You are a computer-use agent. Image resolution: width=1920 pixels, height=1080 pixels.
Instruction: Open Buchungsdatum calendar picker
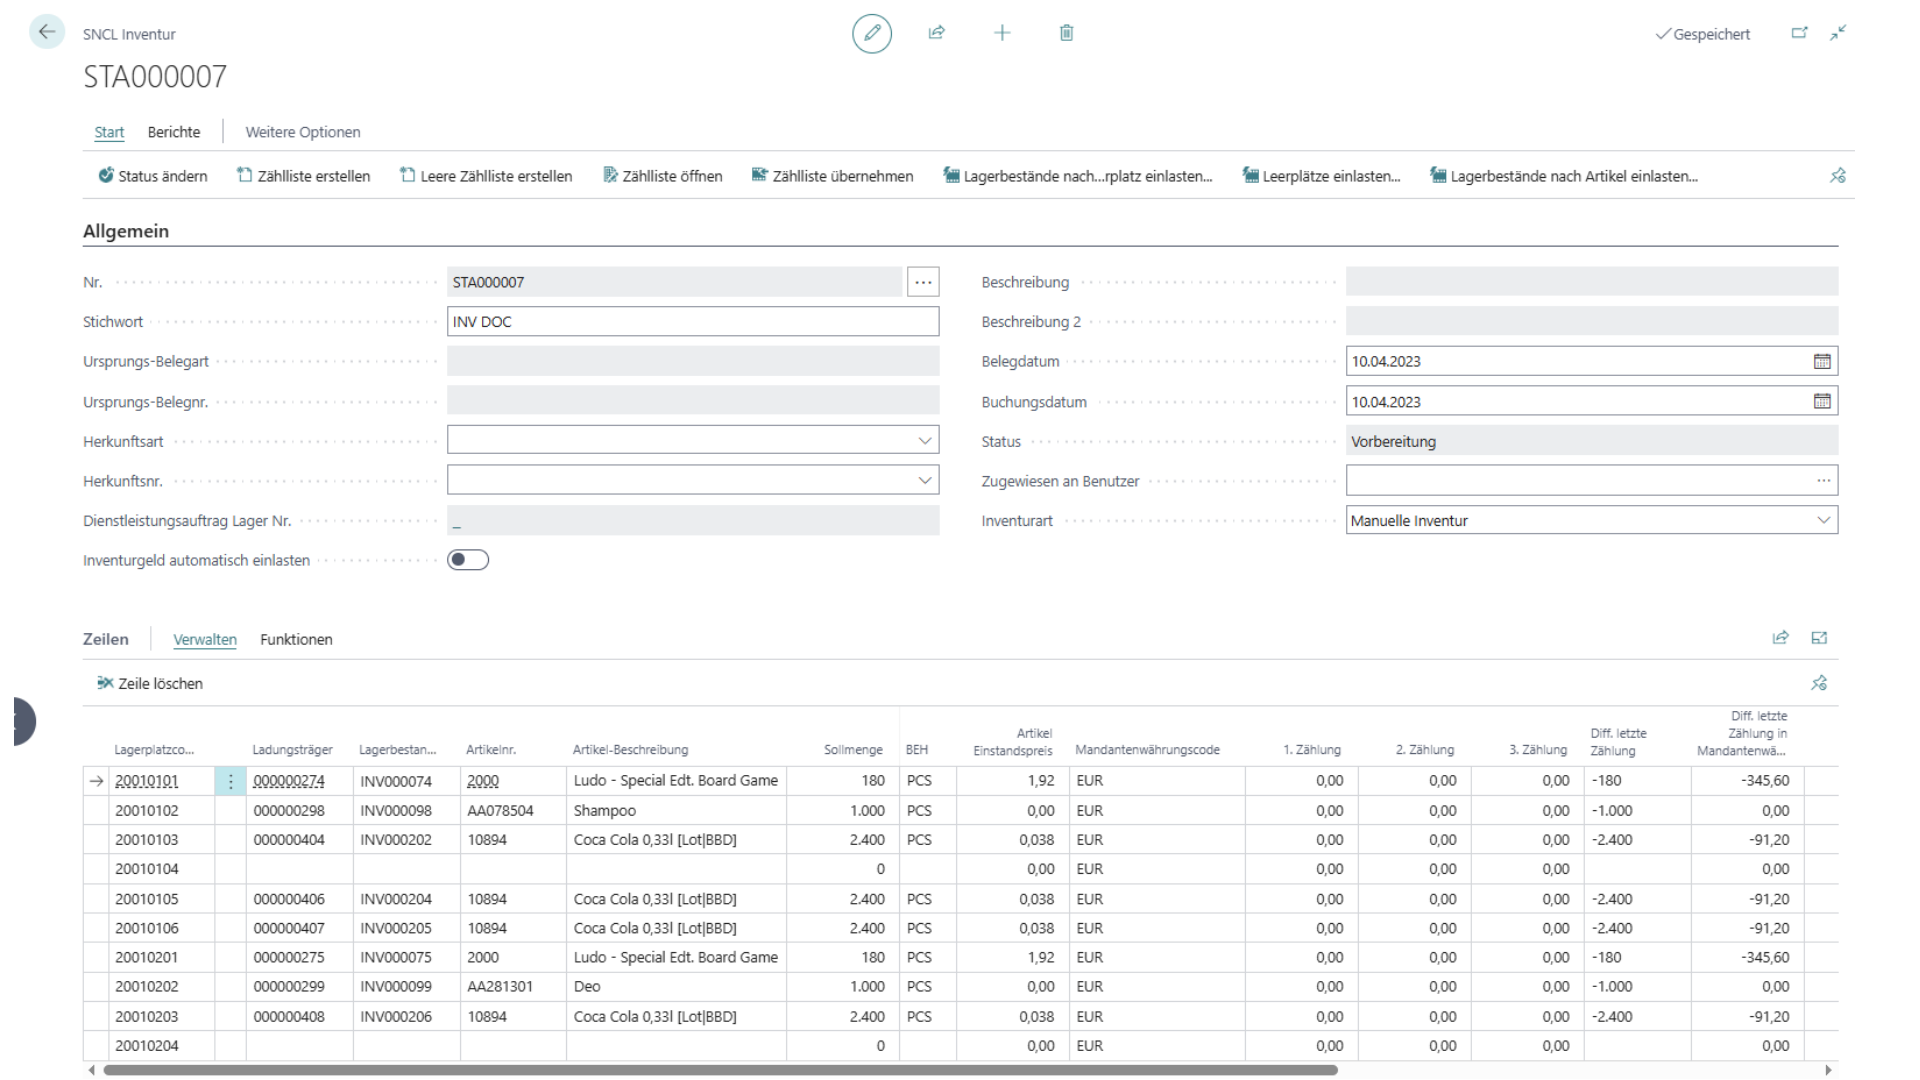coord(1822,401)
